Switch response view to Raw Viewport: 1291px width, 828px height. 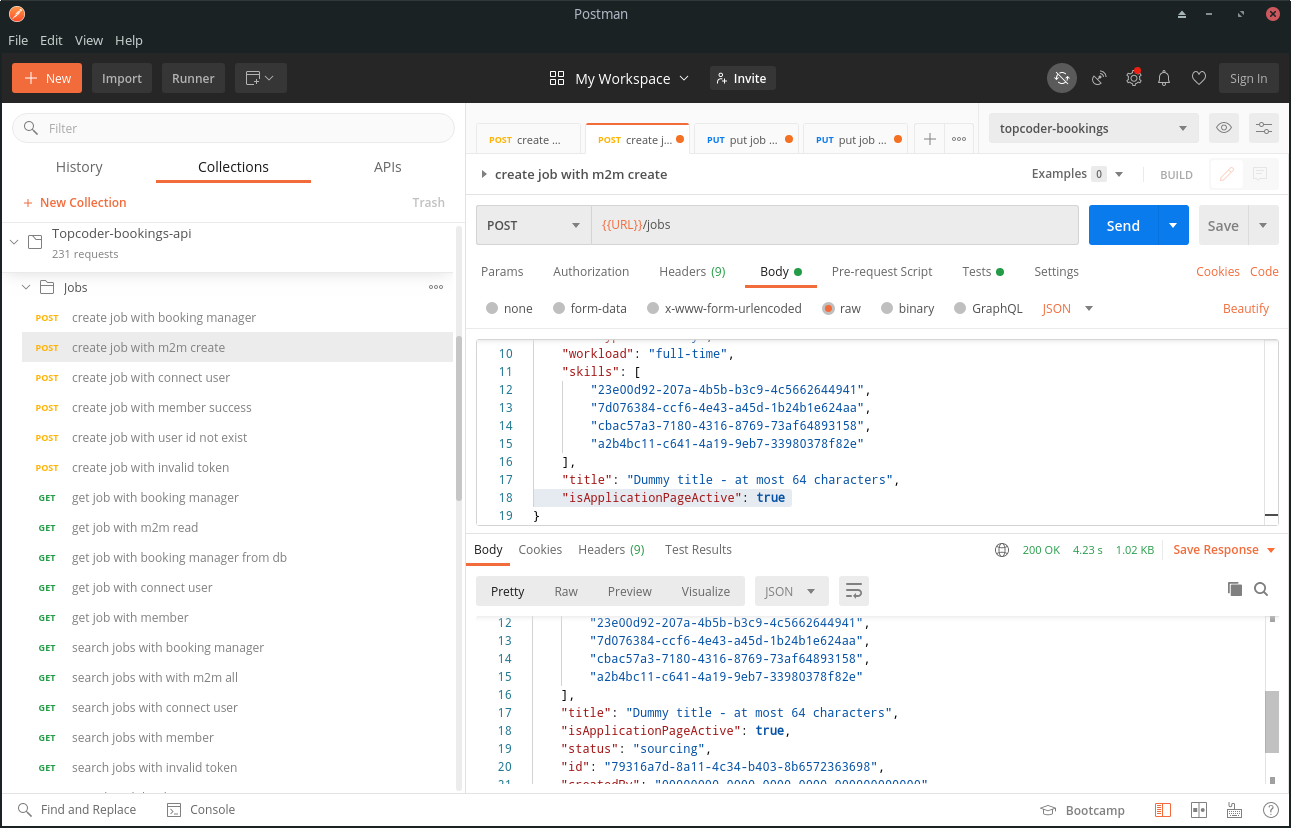[566, 591]
